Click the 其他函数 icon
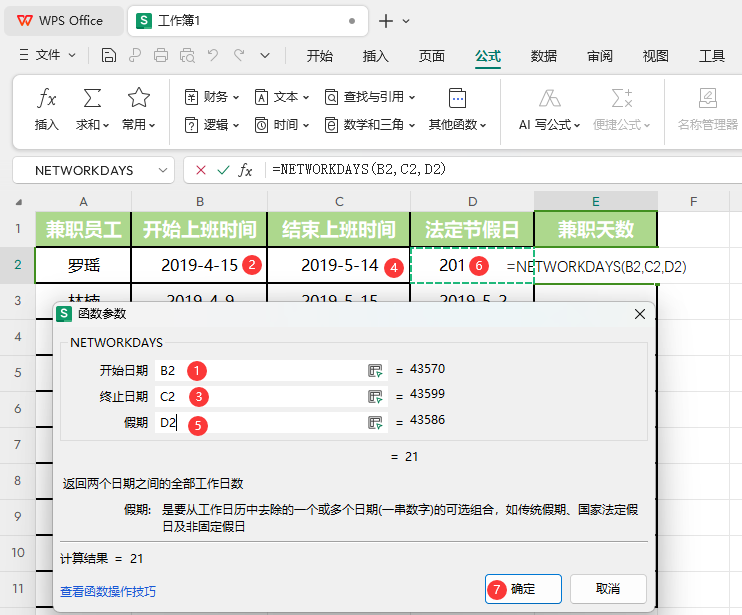The width and height of the screenshot is (742, 615). 457,98
